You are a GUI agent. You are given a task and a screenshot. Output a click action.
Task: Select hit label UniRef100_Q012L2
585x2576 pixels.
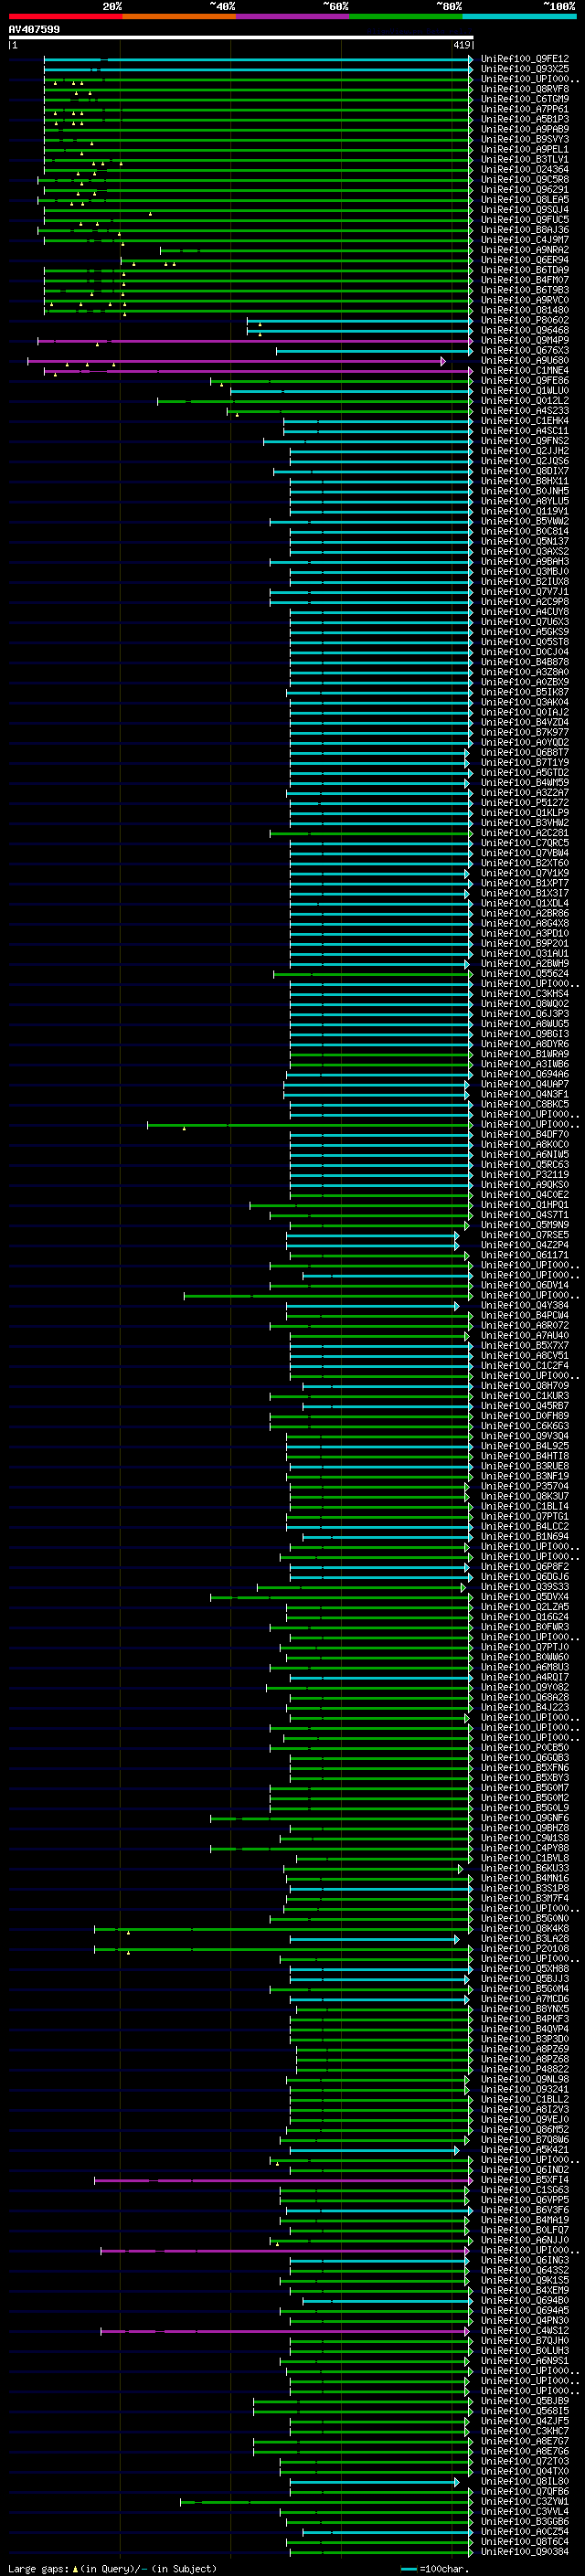point(525,401)
